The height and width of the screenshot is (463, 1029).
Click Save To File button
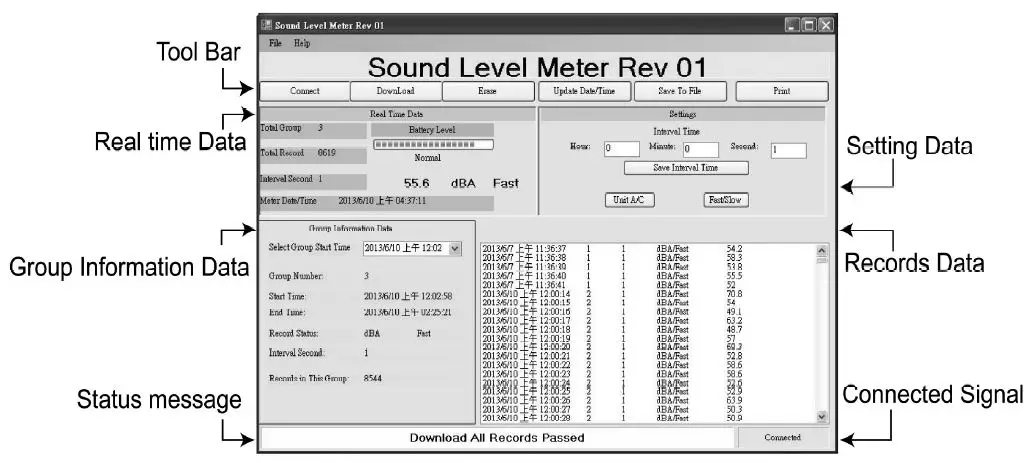679,91
